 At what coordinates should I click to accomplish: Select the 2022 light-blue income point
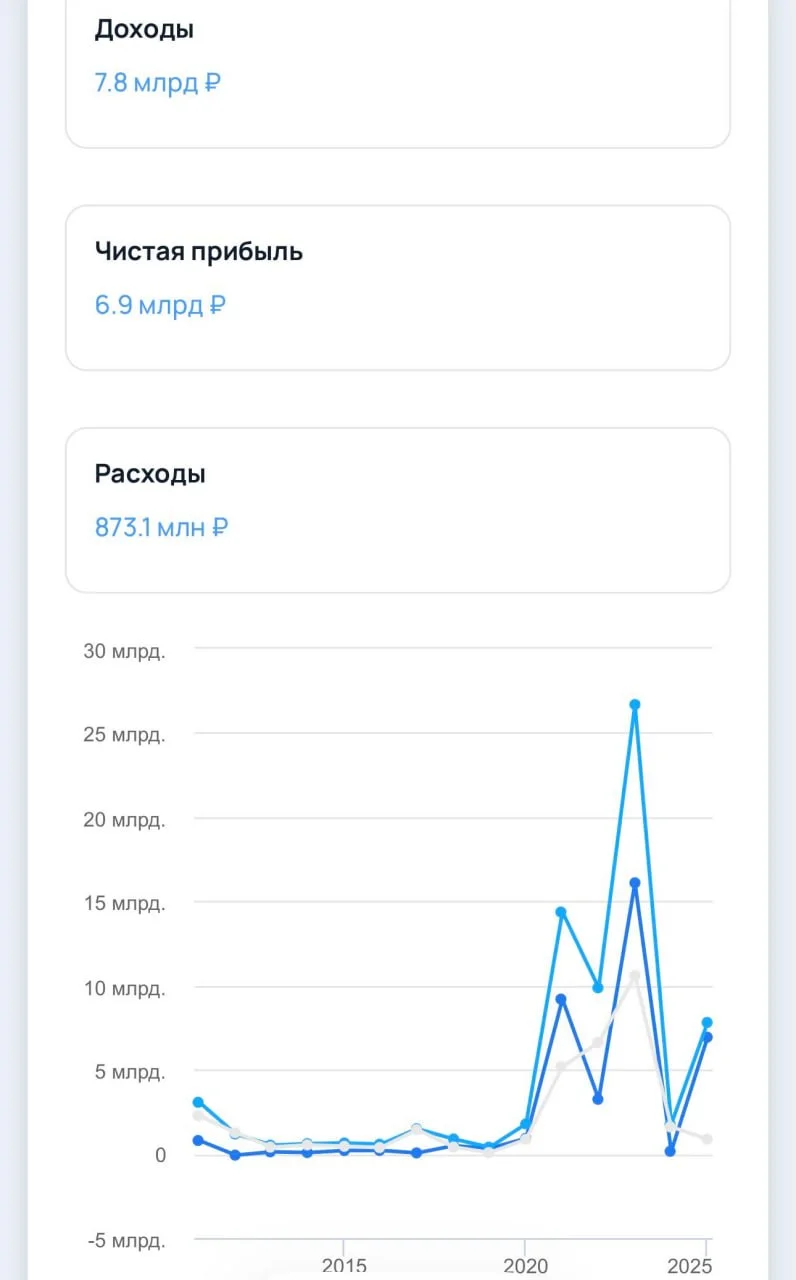(598, 987)
